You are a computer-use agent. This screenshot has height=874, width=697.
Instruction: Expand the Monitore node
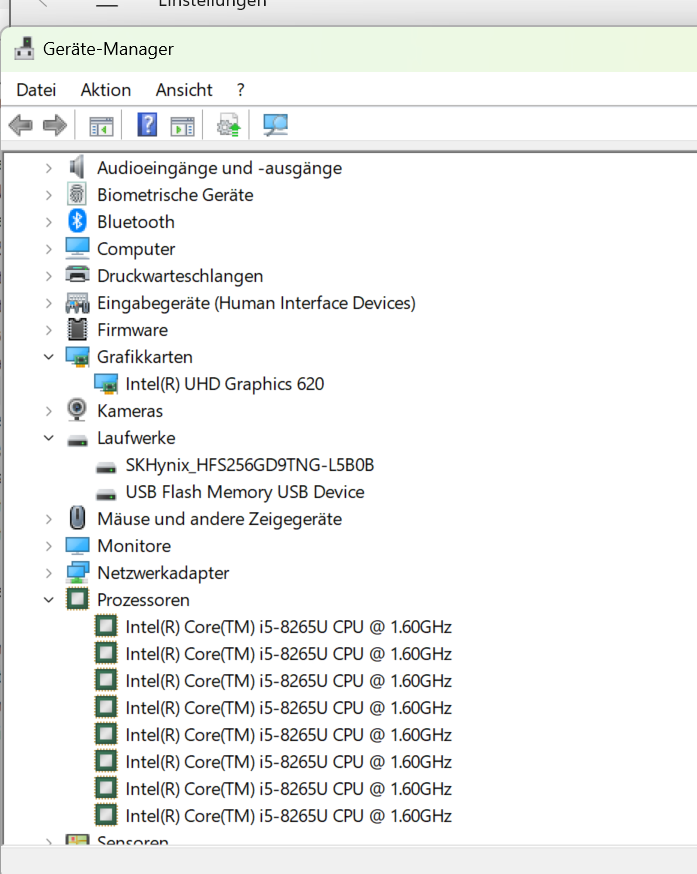click(49, 546)
